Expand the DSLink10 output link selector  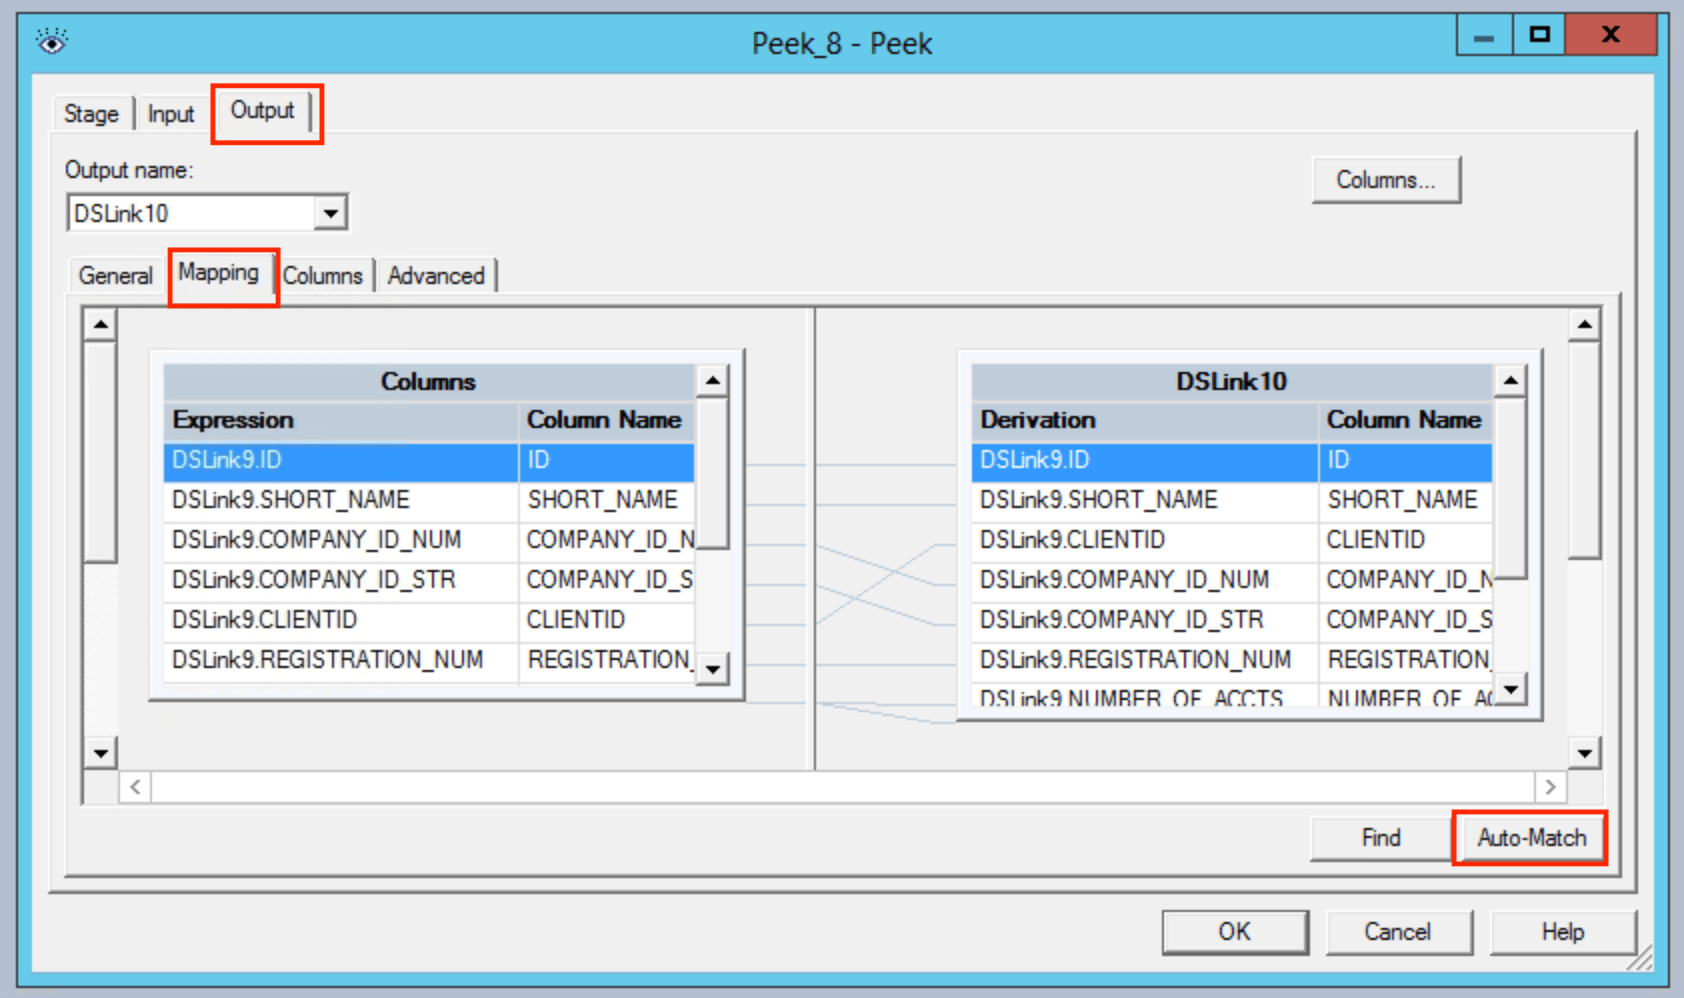(332, 212)
